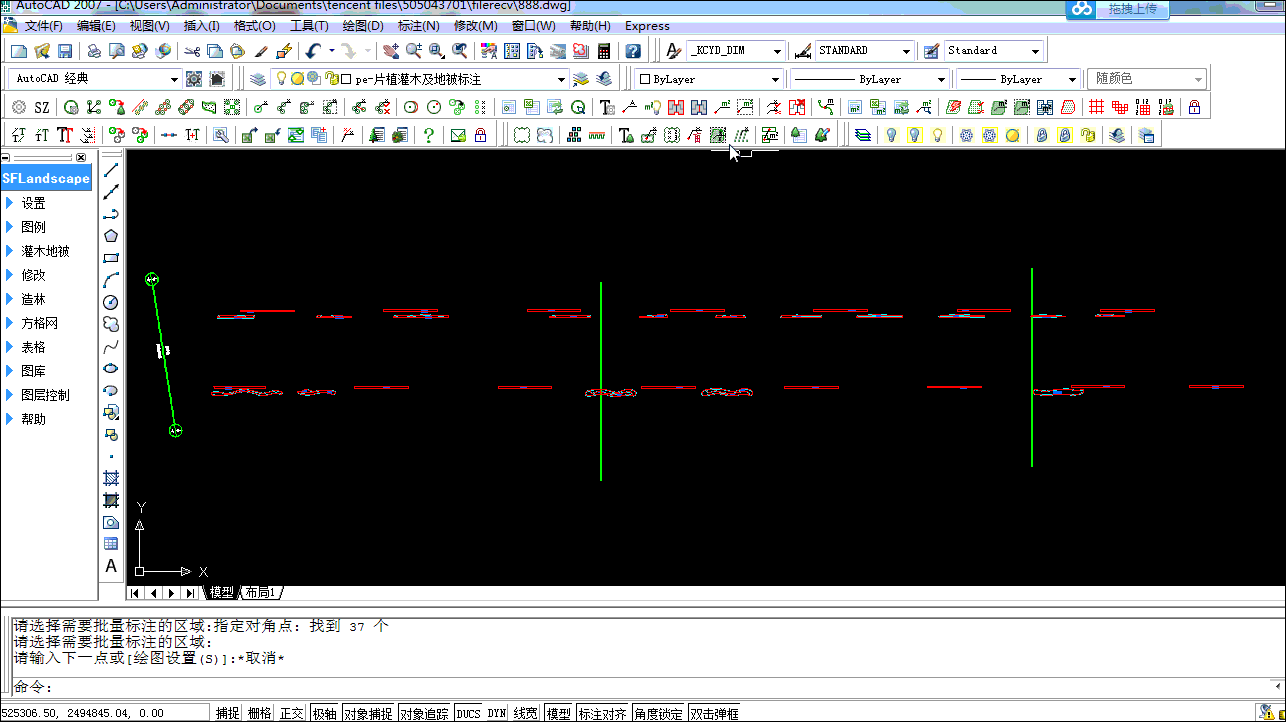The image size is (1286, 722).
Task: Open the Table tool in draw toolbar
Action: tap(111, 544)
